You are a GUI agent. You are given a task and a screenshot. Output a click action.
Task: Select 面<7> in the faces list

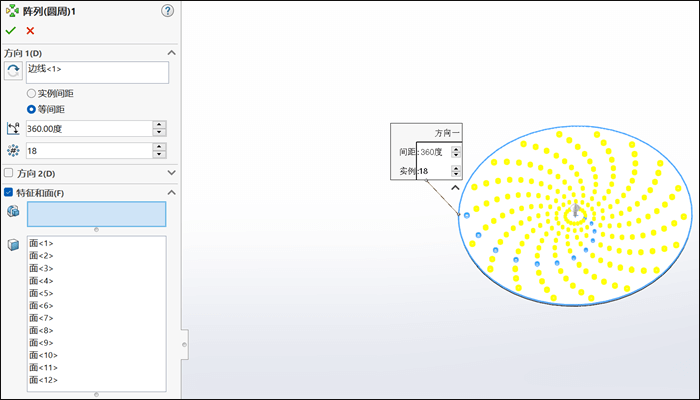click(x=41, y=318)
